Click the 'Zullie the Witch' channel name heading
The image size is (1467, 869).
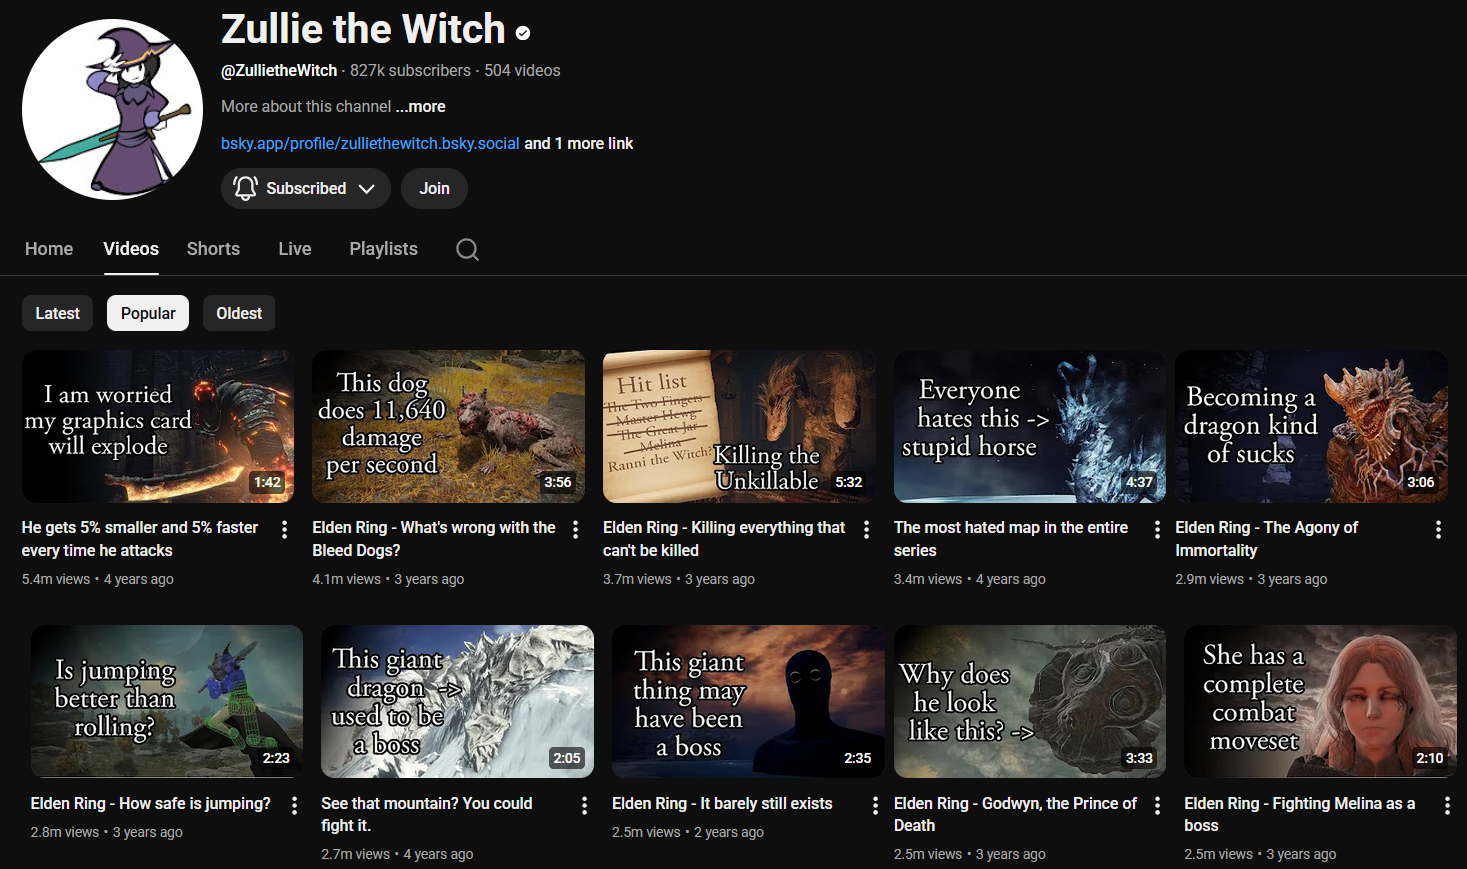tap(363, 29)
